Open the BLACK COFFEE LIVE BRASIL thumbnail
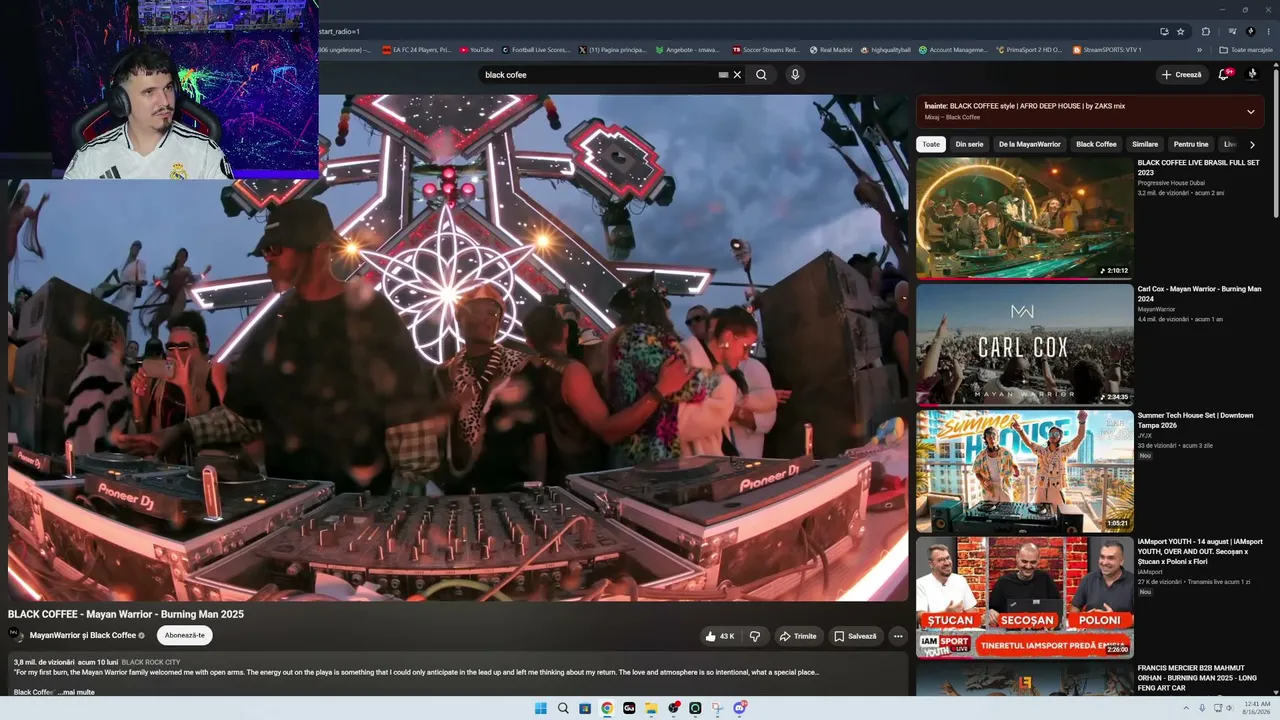This screenshot has height=720, width=1280. pyautogui.click(x=1025, y=218)
